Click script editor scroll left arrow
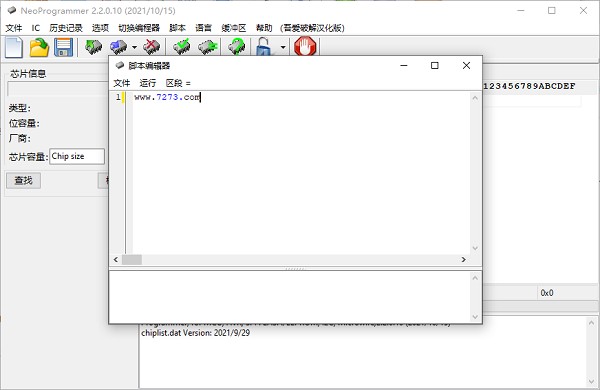This screenshot has width=600, height=390. (116, 259)
